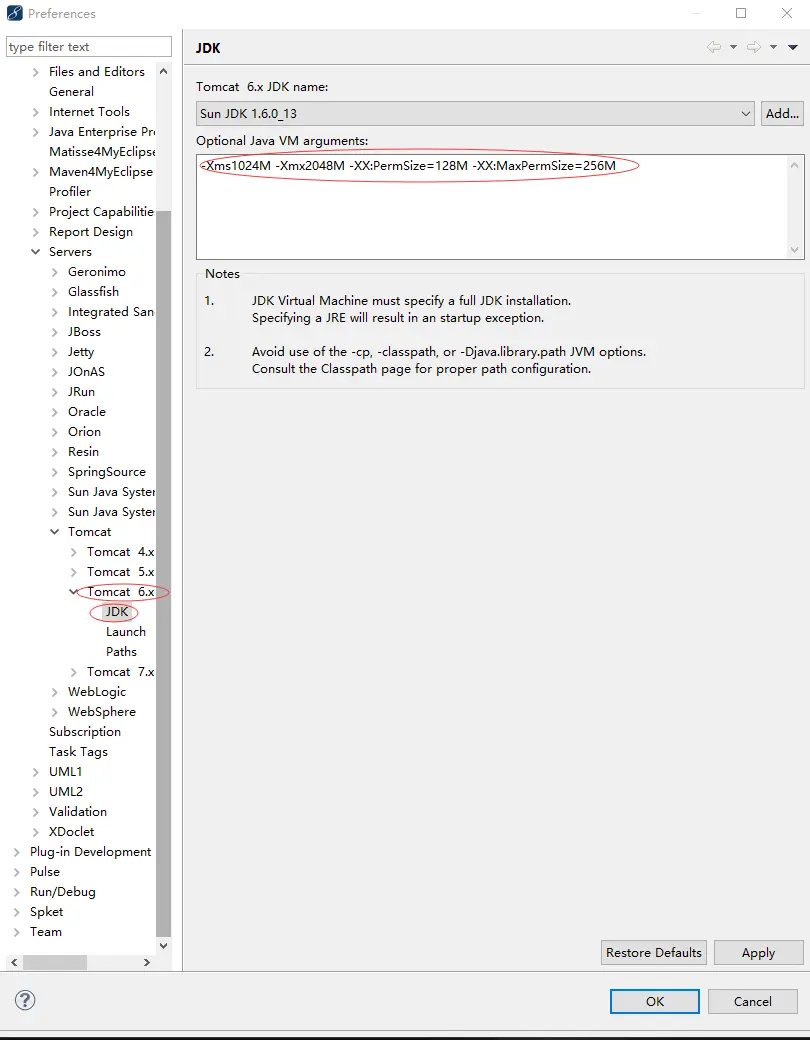Go back using the backward navigation arrow
Screen dimensions: 810x1040
pyautogui.click(x=714, y=47)
